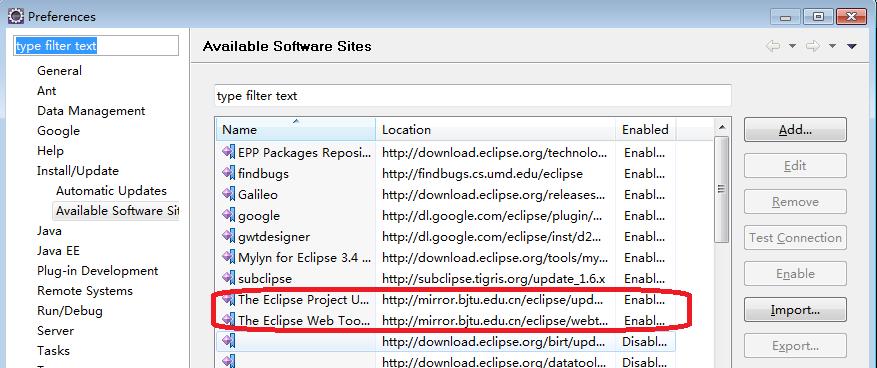Click the subclipse site icon
Image resolution: width=877 pixels, height=368 pixels.
(x=228, y=278)
